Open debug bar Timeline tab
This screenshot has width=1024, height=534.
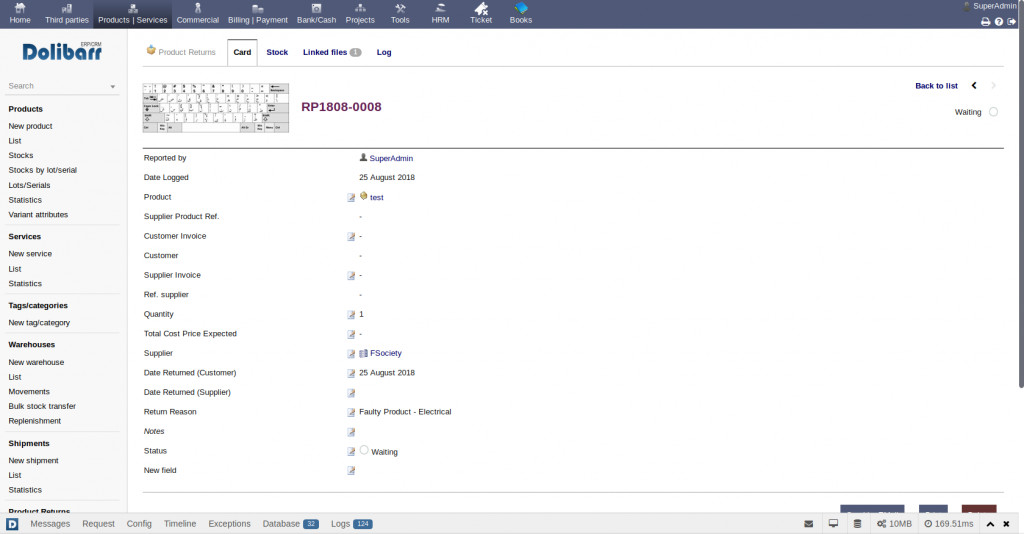point(180,524)
